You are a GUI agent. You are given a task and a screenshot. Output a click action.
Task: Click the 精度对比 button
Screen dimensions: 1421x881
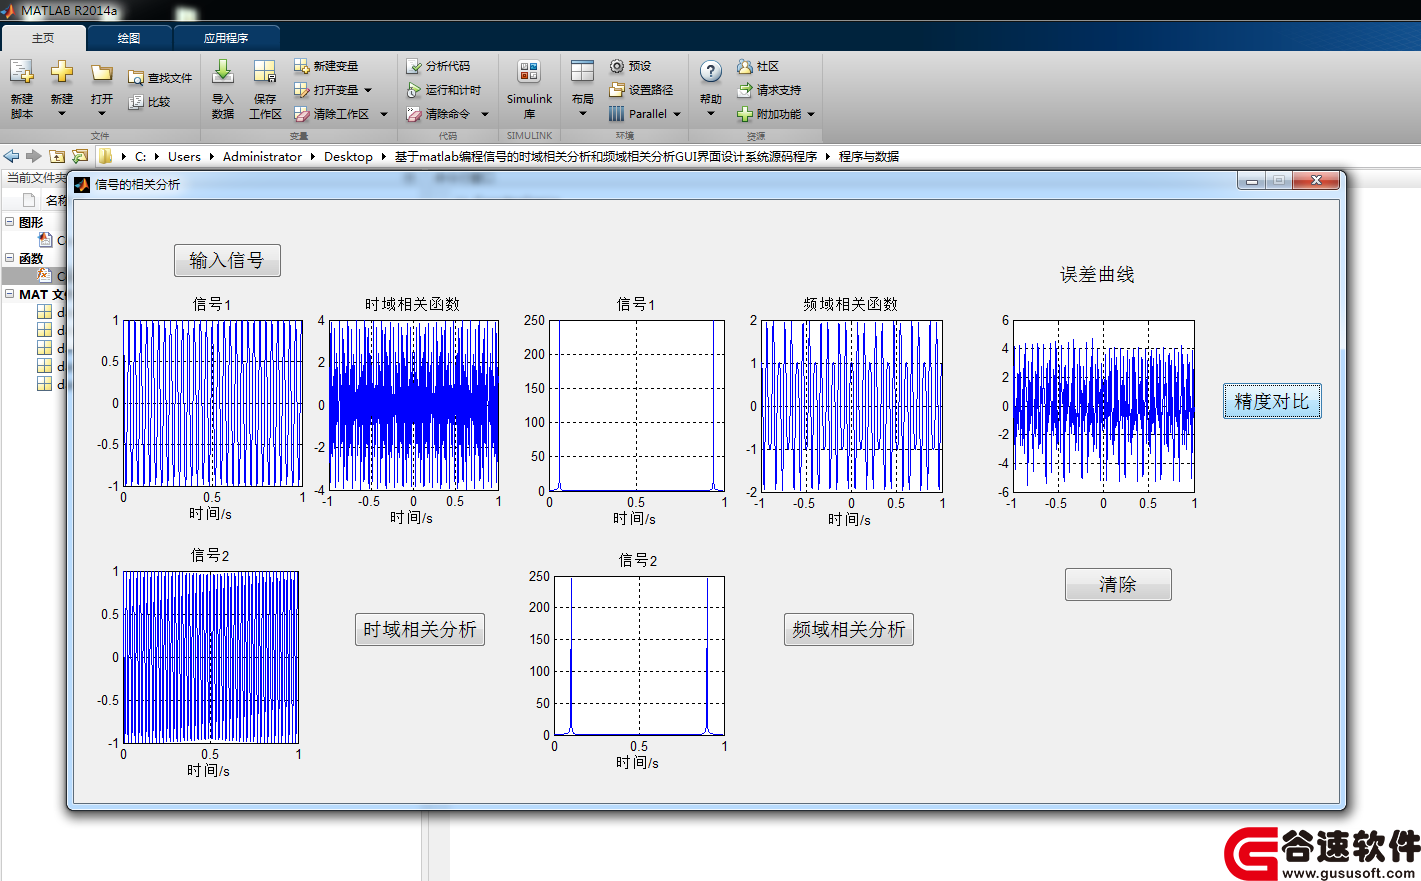coord(1272,402)
